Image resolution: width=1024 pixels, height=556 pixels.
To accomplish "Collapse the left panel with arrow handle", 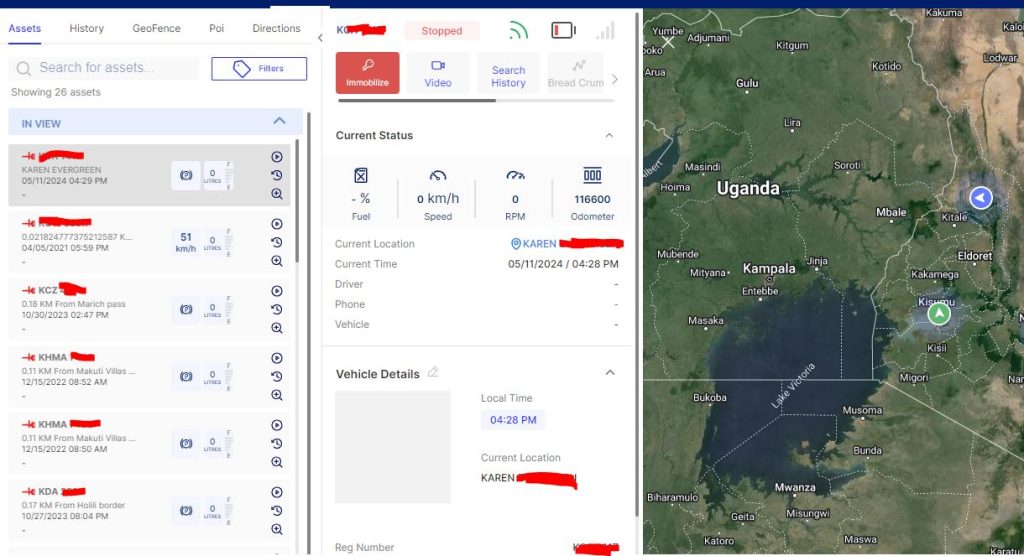I will click(320, 38).
